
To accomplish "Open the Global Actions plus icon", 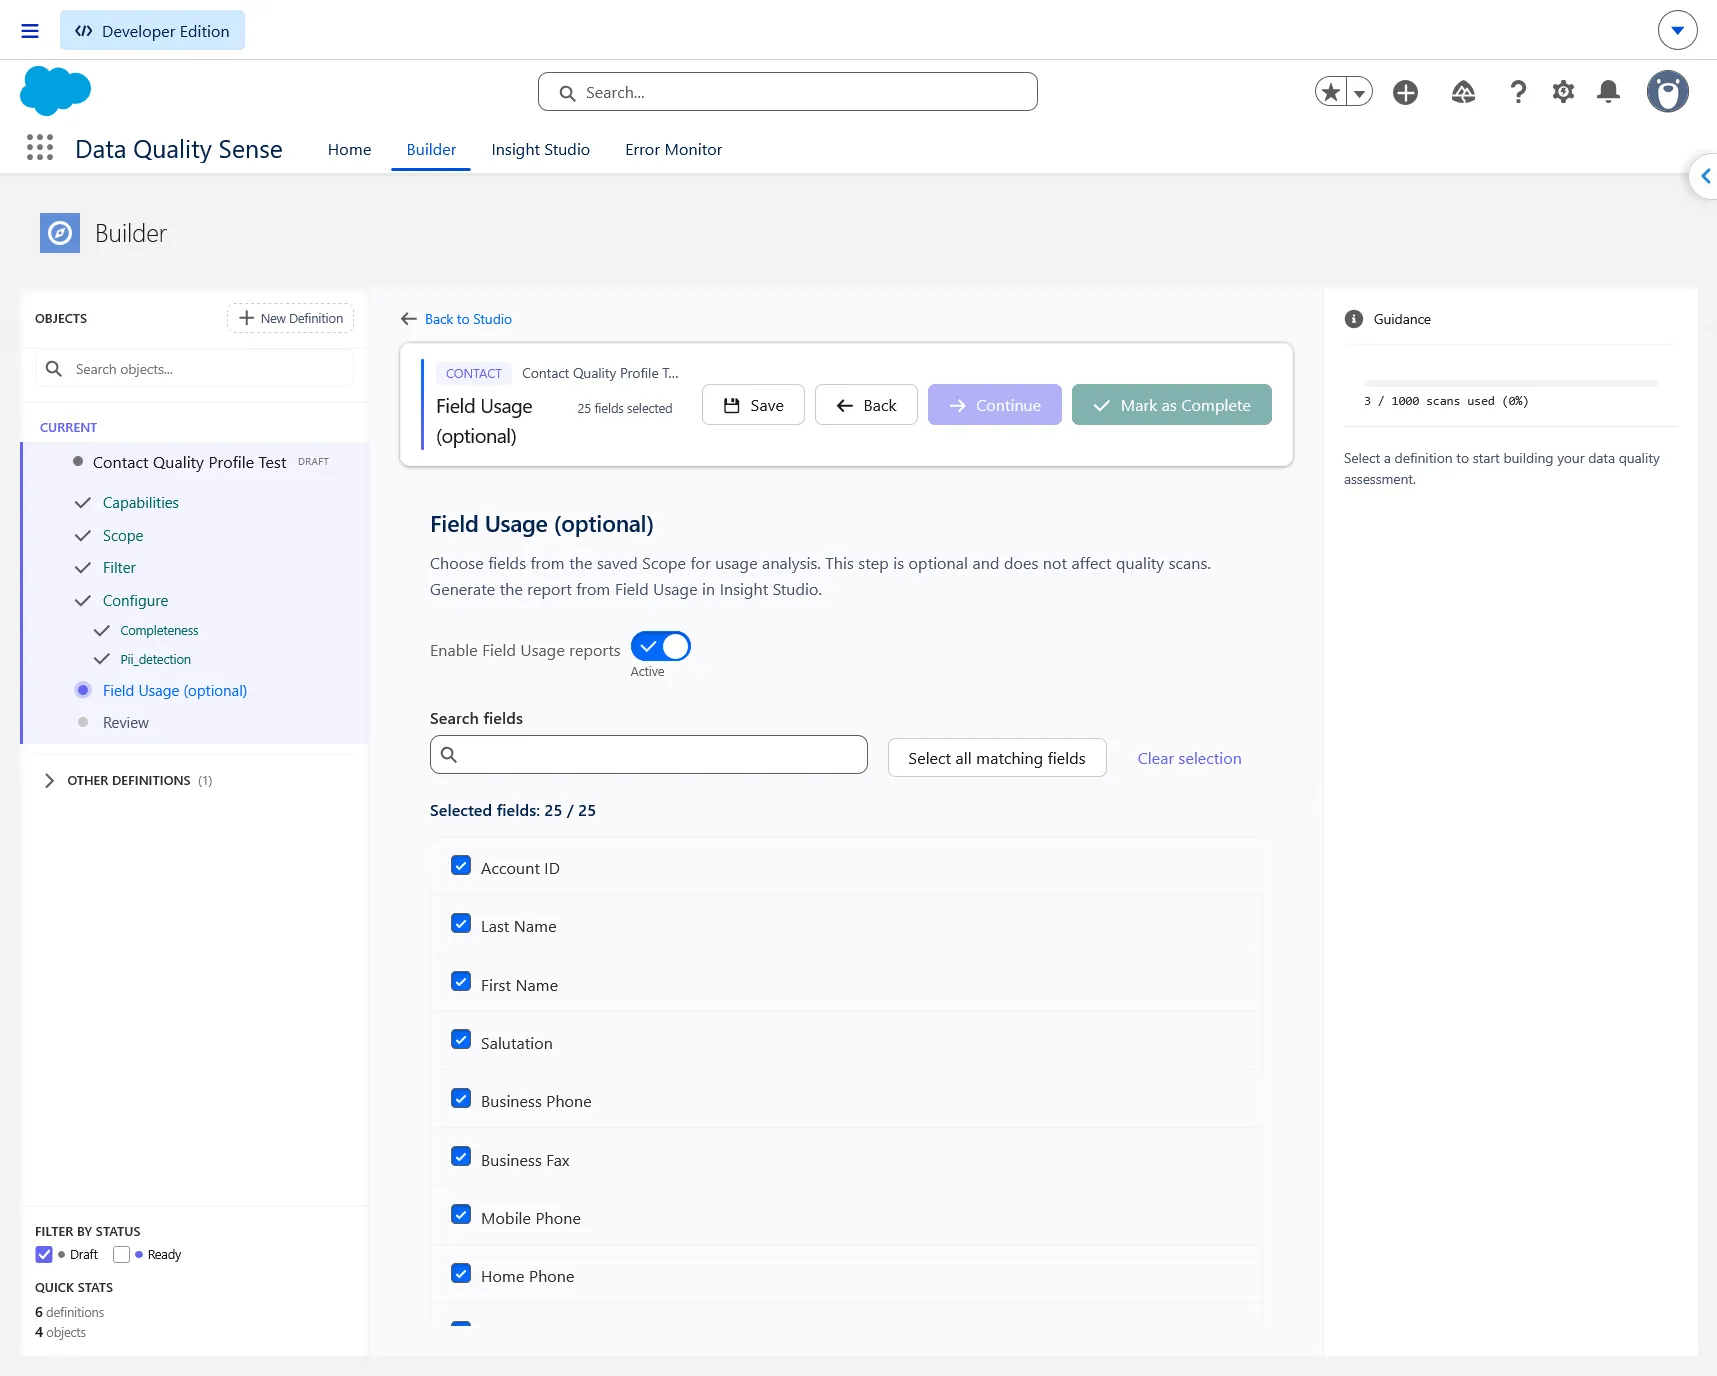I will point(1405,92).
